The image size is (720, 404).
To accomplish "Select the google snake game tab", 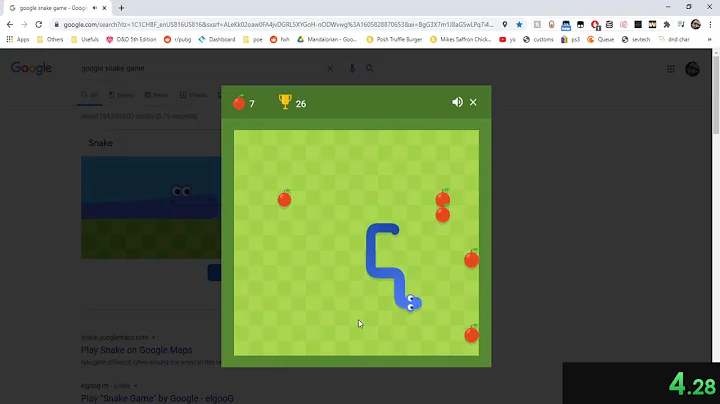I will tap(53, 8).
